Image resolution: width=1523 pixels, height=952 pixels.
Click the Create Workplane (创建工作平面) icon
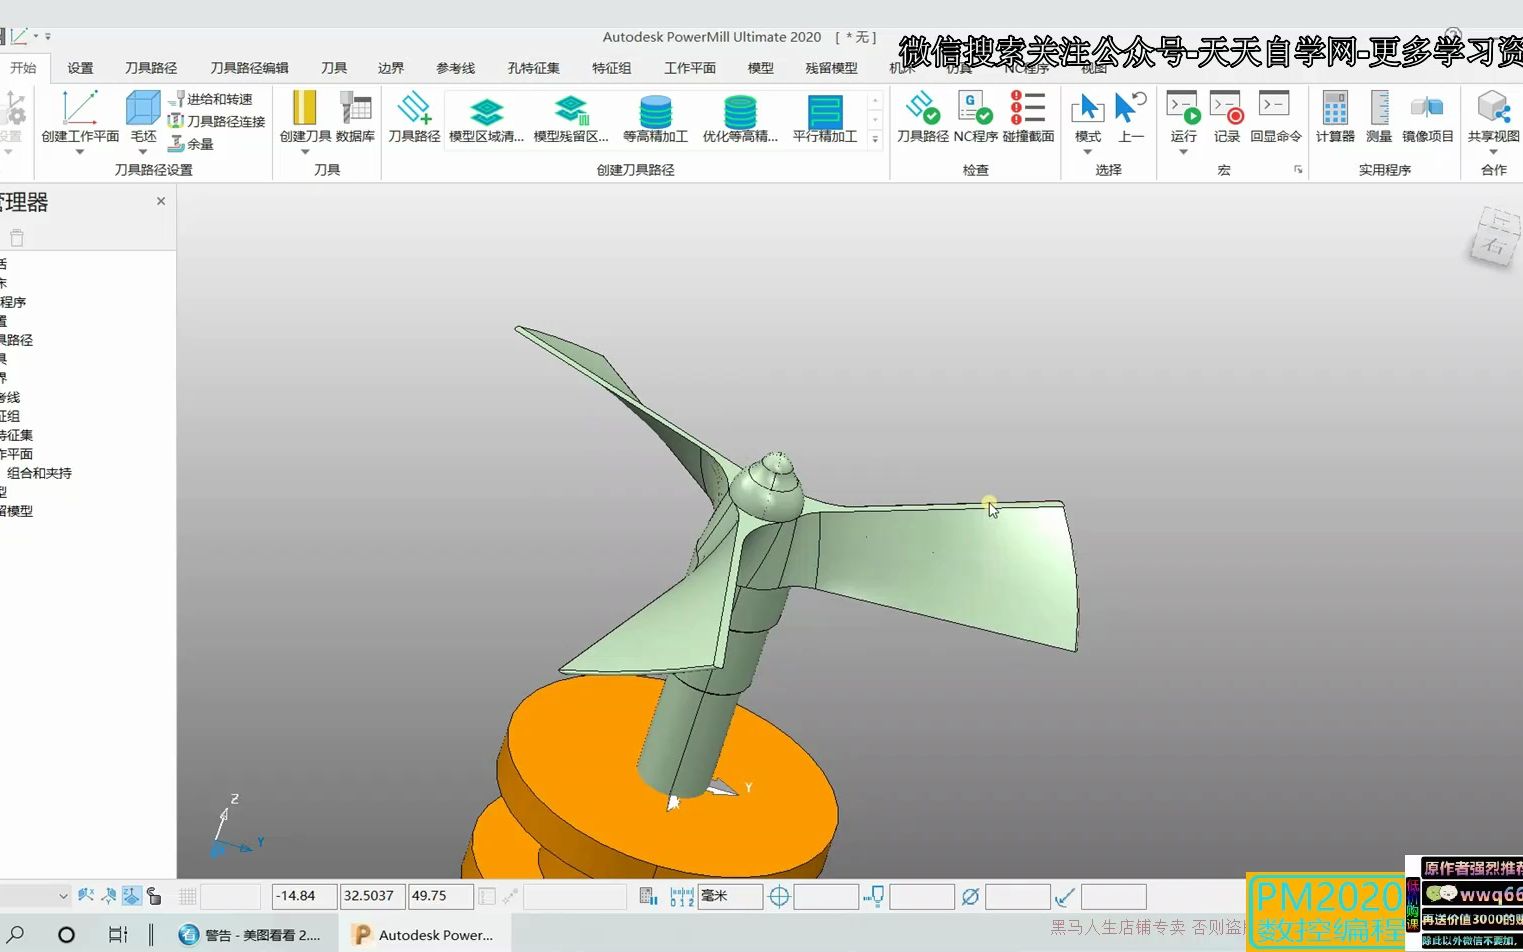point(80,108)
